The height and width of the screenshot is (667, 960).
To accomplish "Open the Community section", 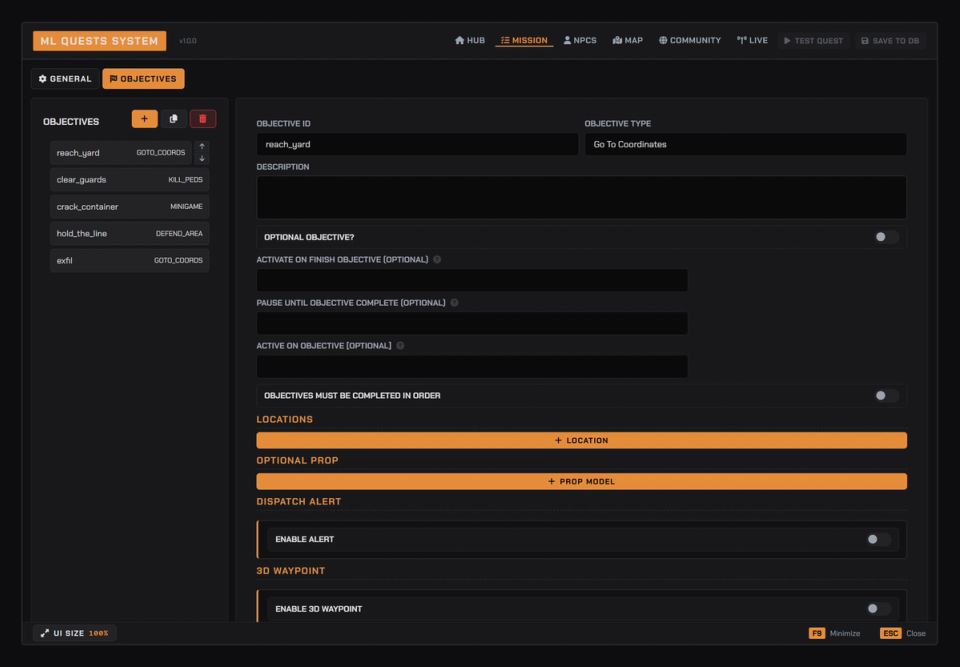I will [x=690, y=40].
